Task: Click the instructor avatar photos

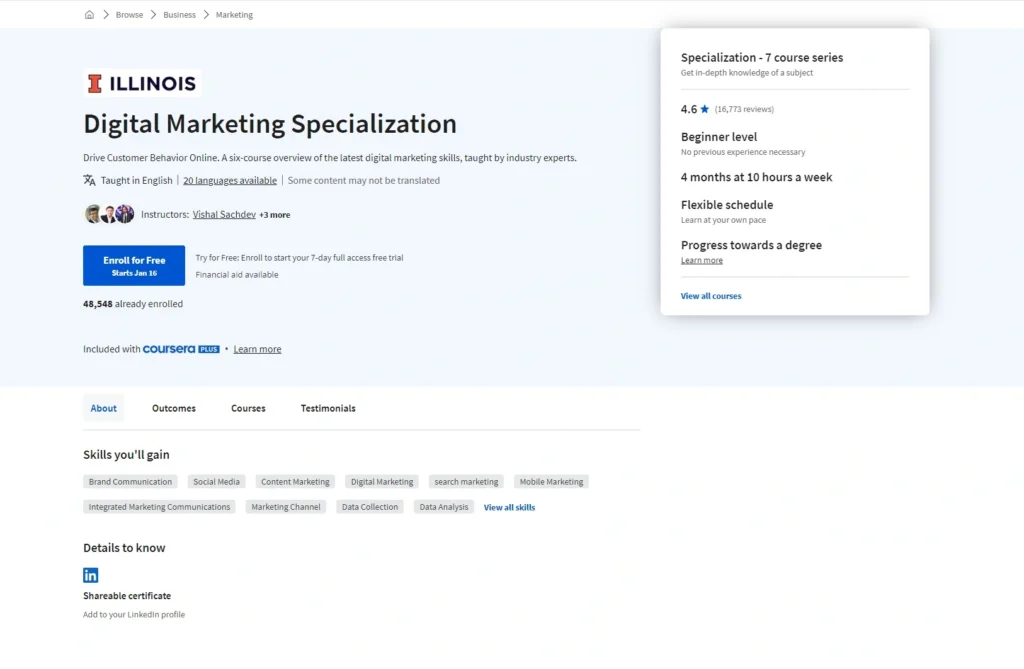Action: tap(109, 214)
